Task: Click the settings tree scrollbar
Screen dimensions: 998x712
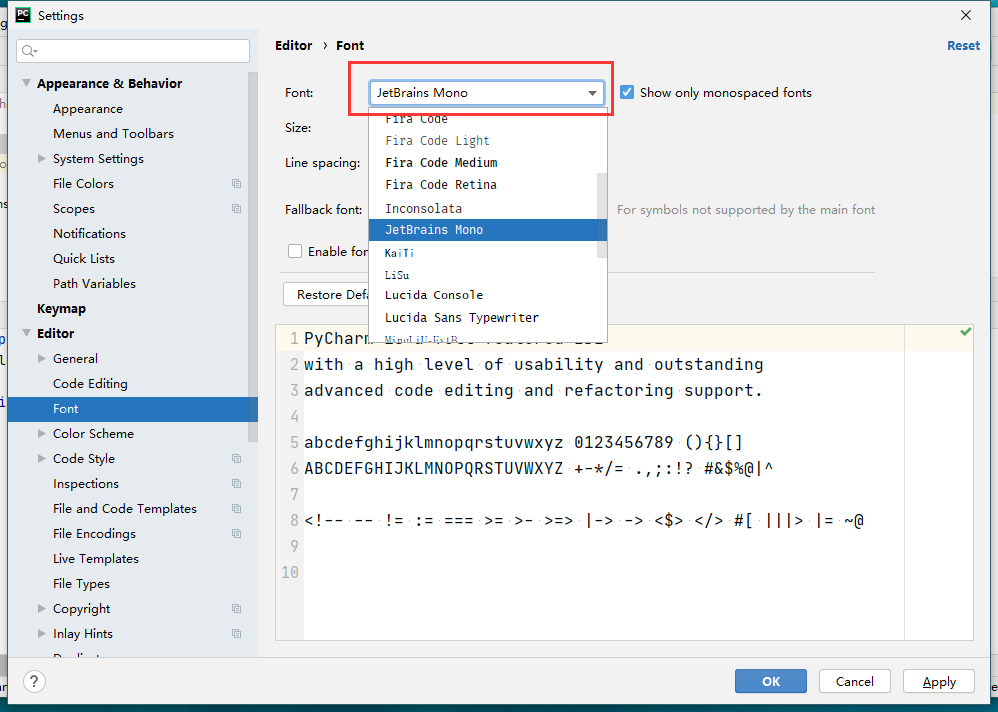Action: click(253, 257)
